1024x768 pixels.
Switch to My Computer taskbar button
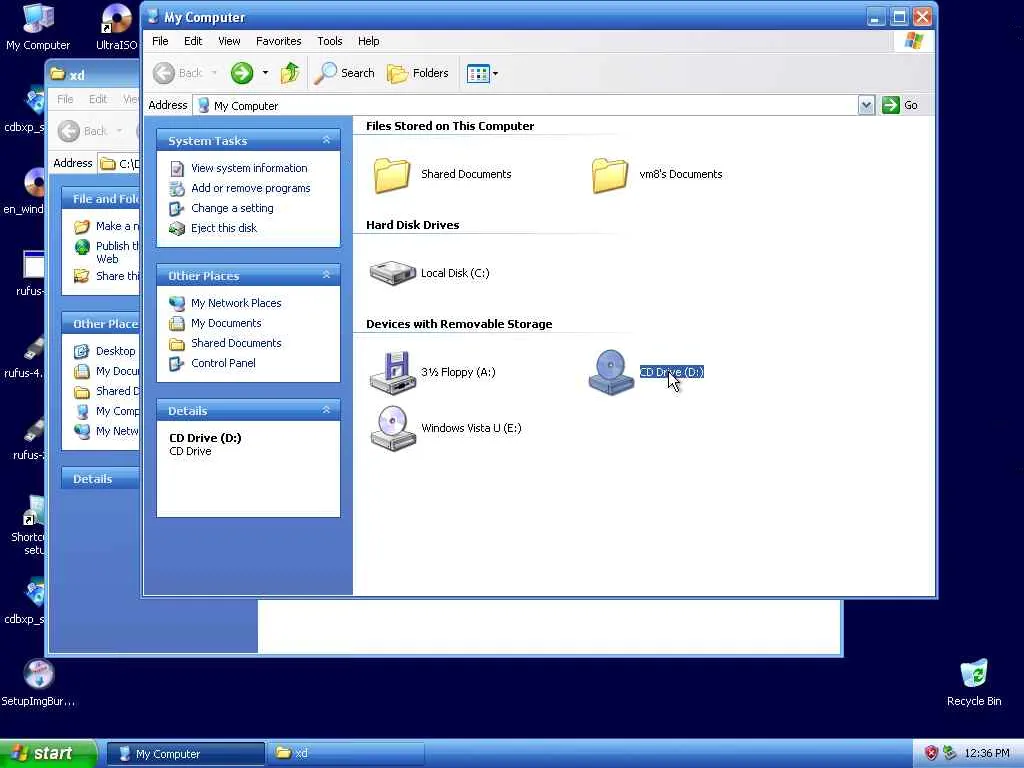186,754
